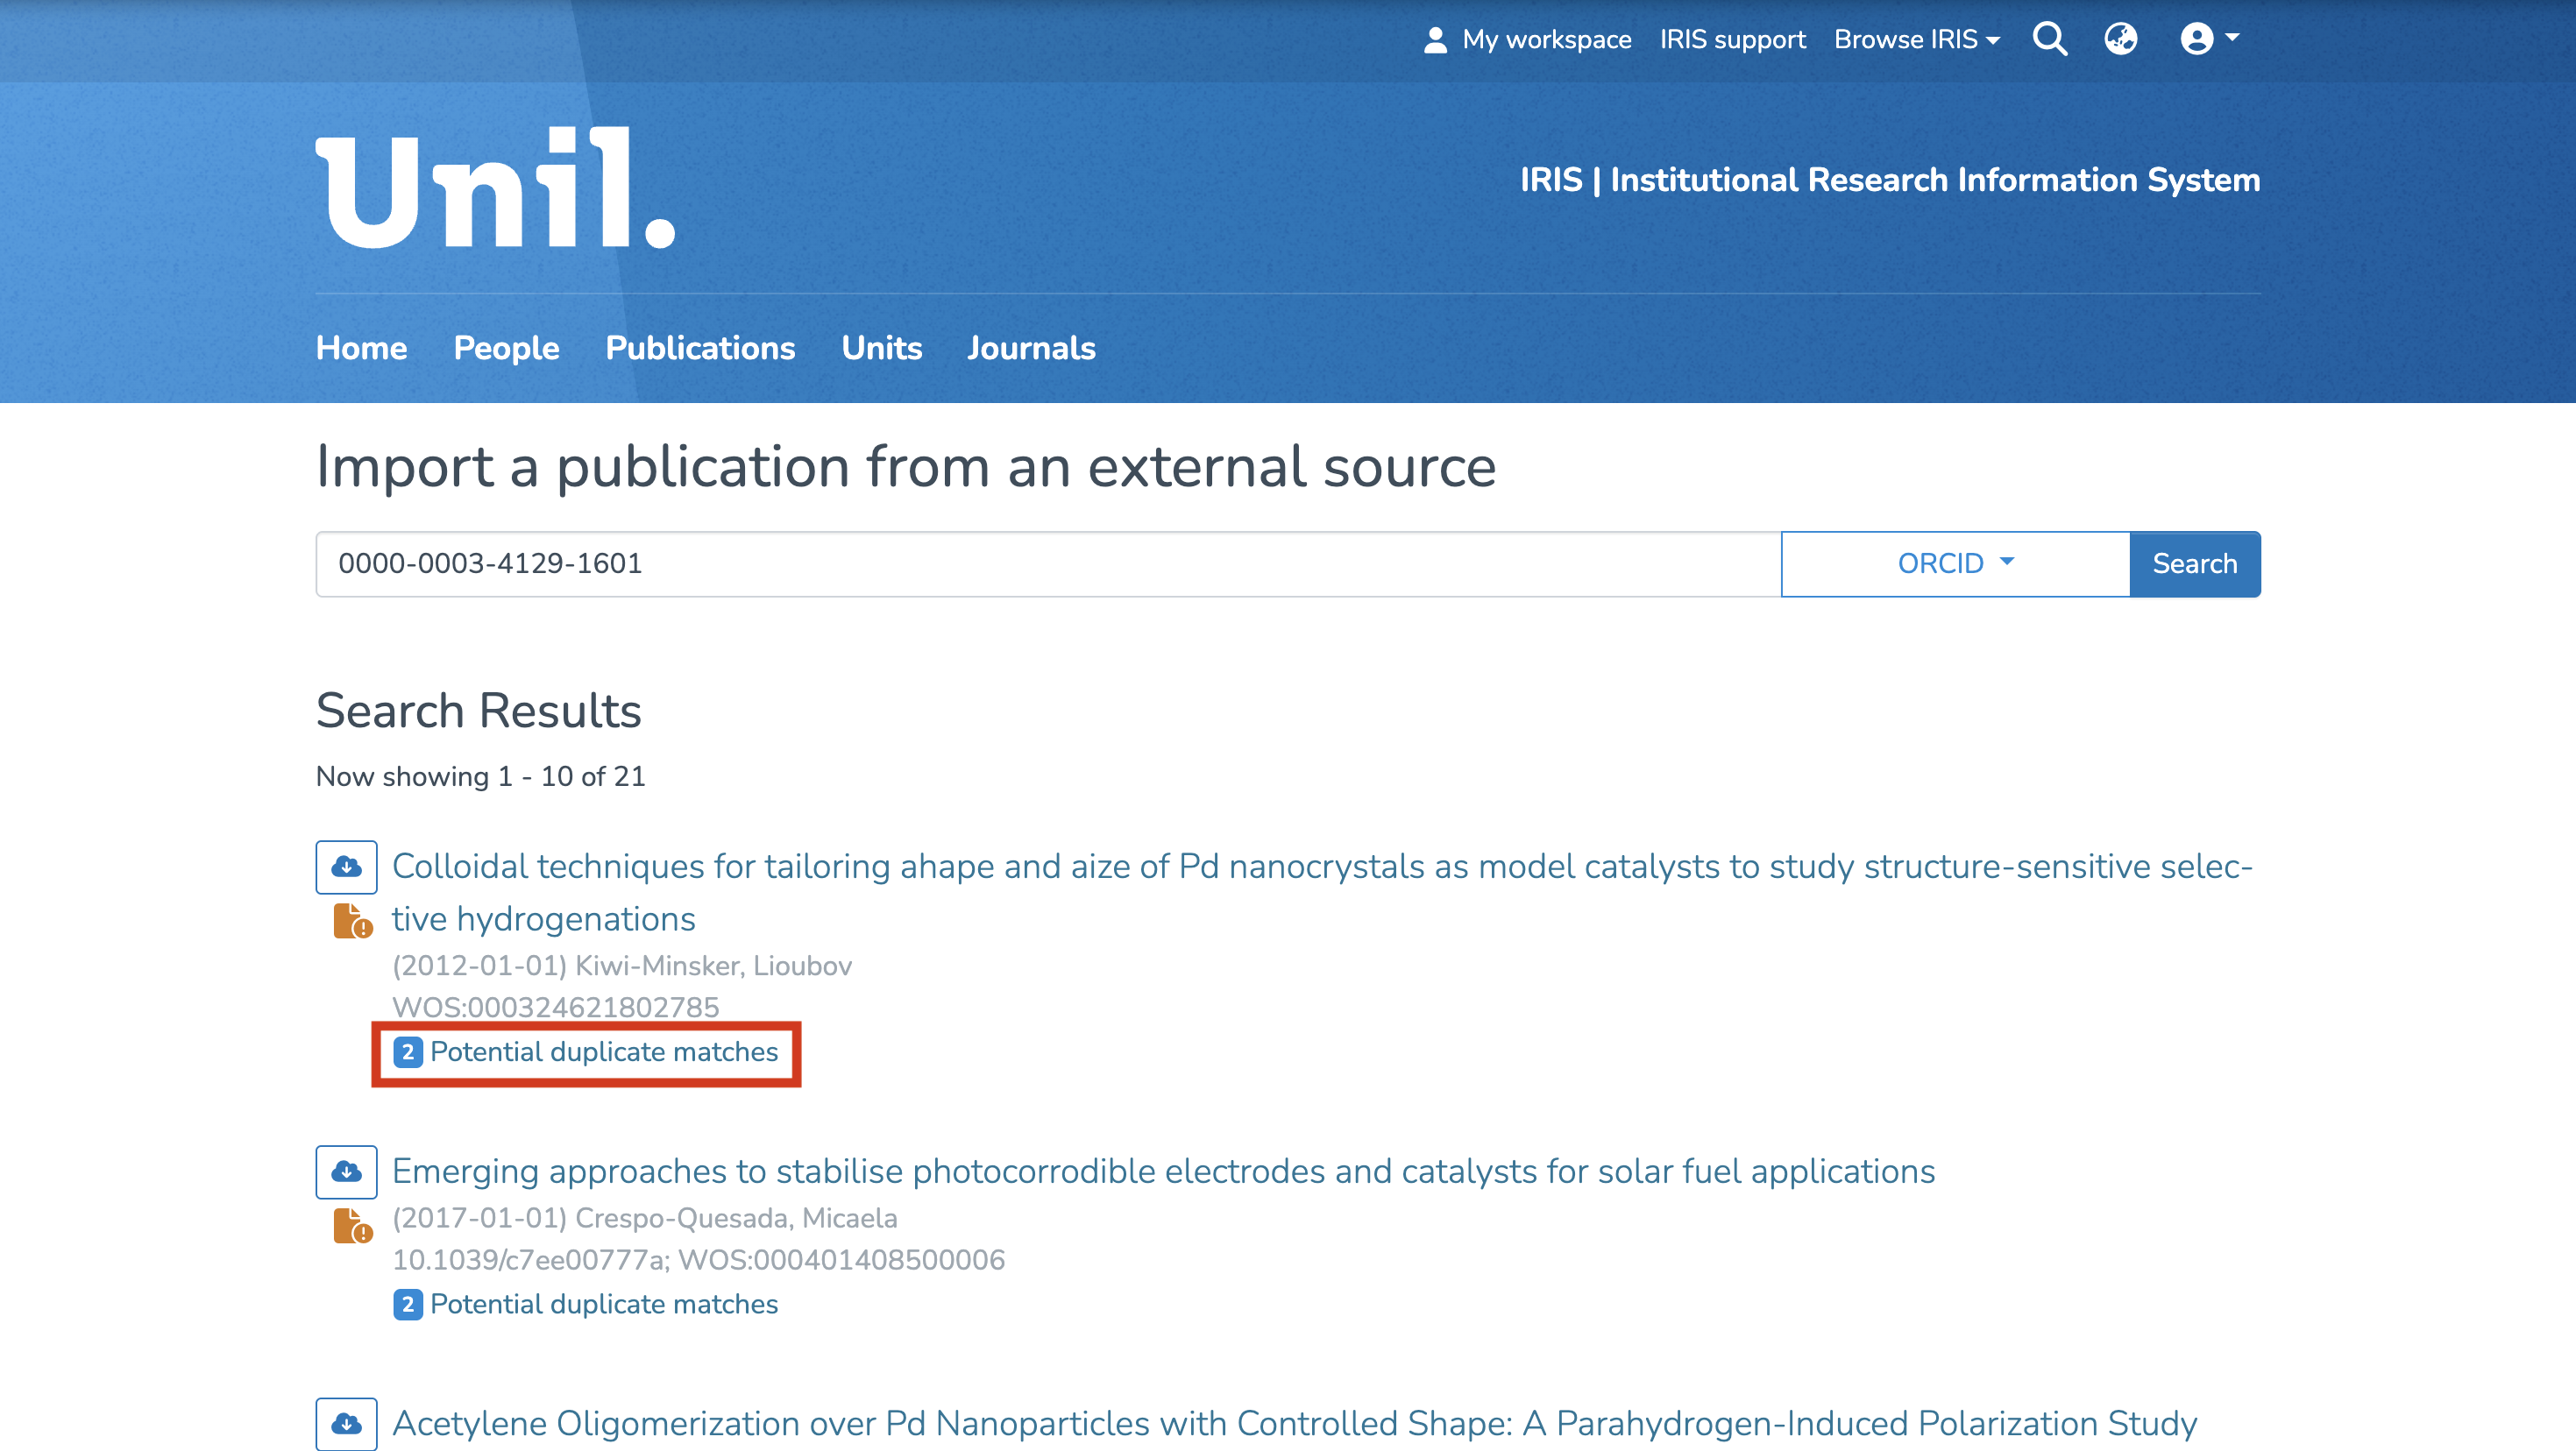The height and width of the screenshot is (1451, 2576).
Task: Click the import cloud icon for Emerging approaches
Action: point(346,1171)
